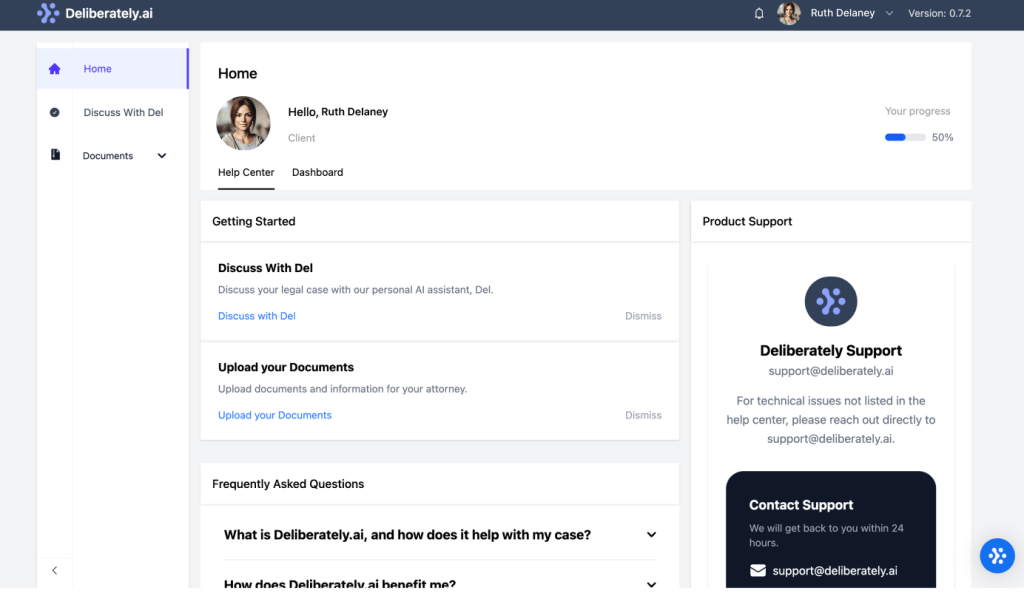1024x593 pixels.
Task: Click the Documents file icon in sidebar
Action: (55, 155)
